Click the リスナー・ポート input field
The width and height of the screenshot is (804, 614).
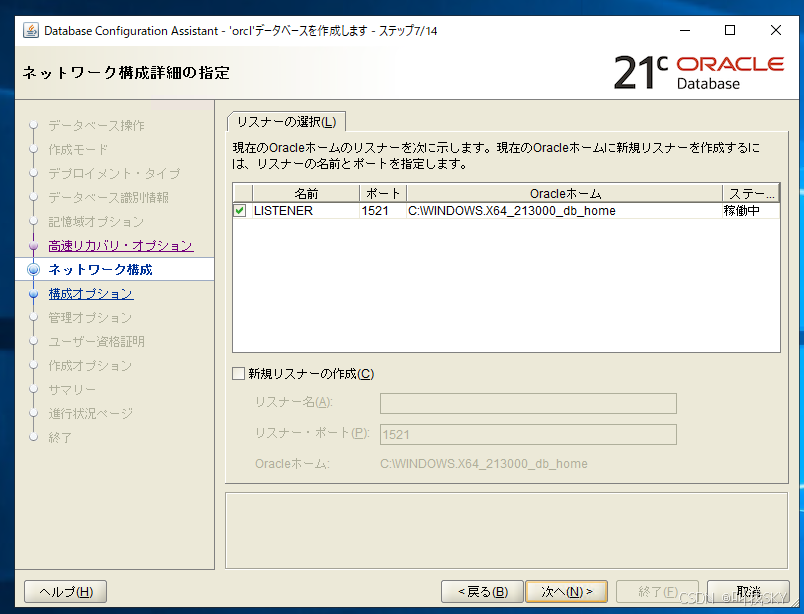[528, 434]
